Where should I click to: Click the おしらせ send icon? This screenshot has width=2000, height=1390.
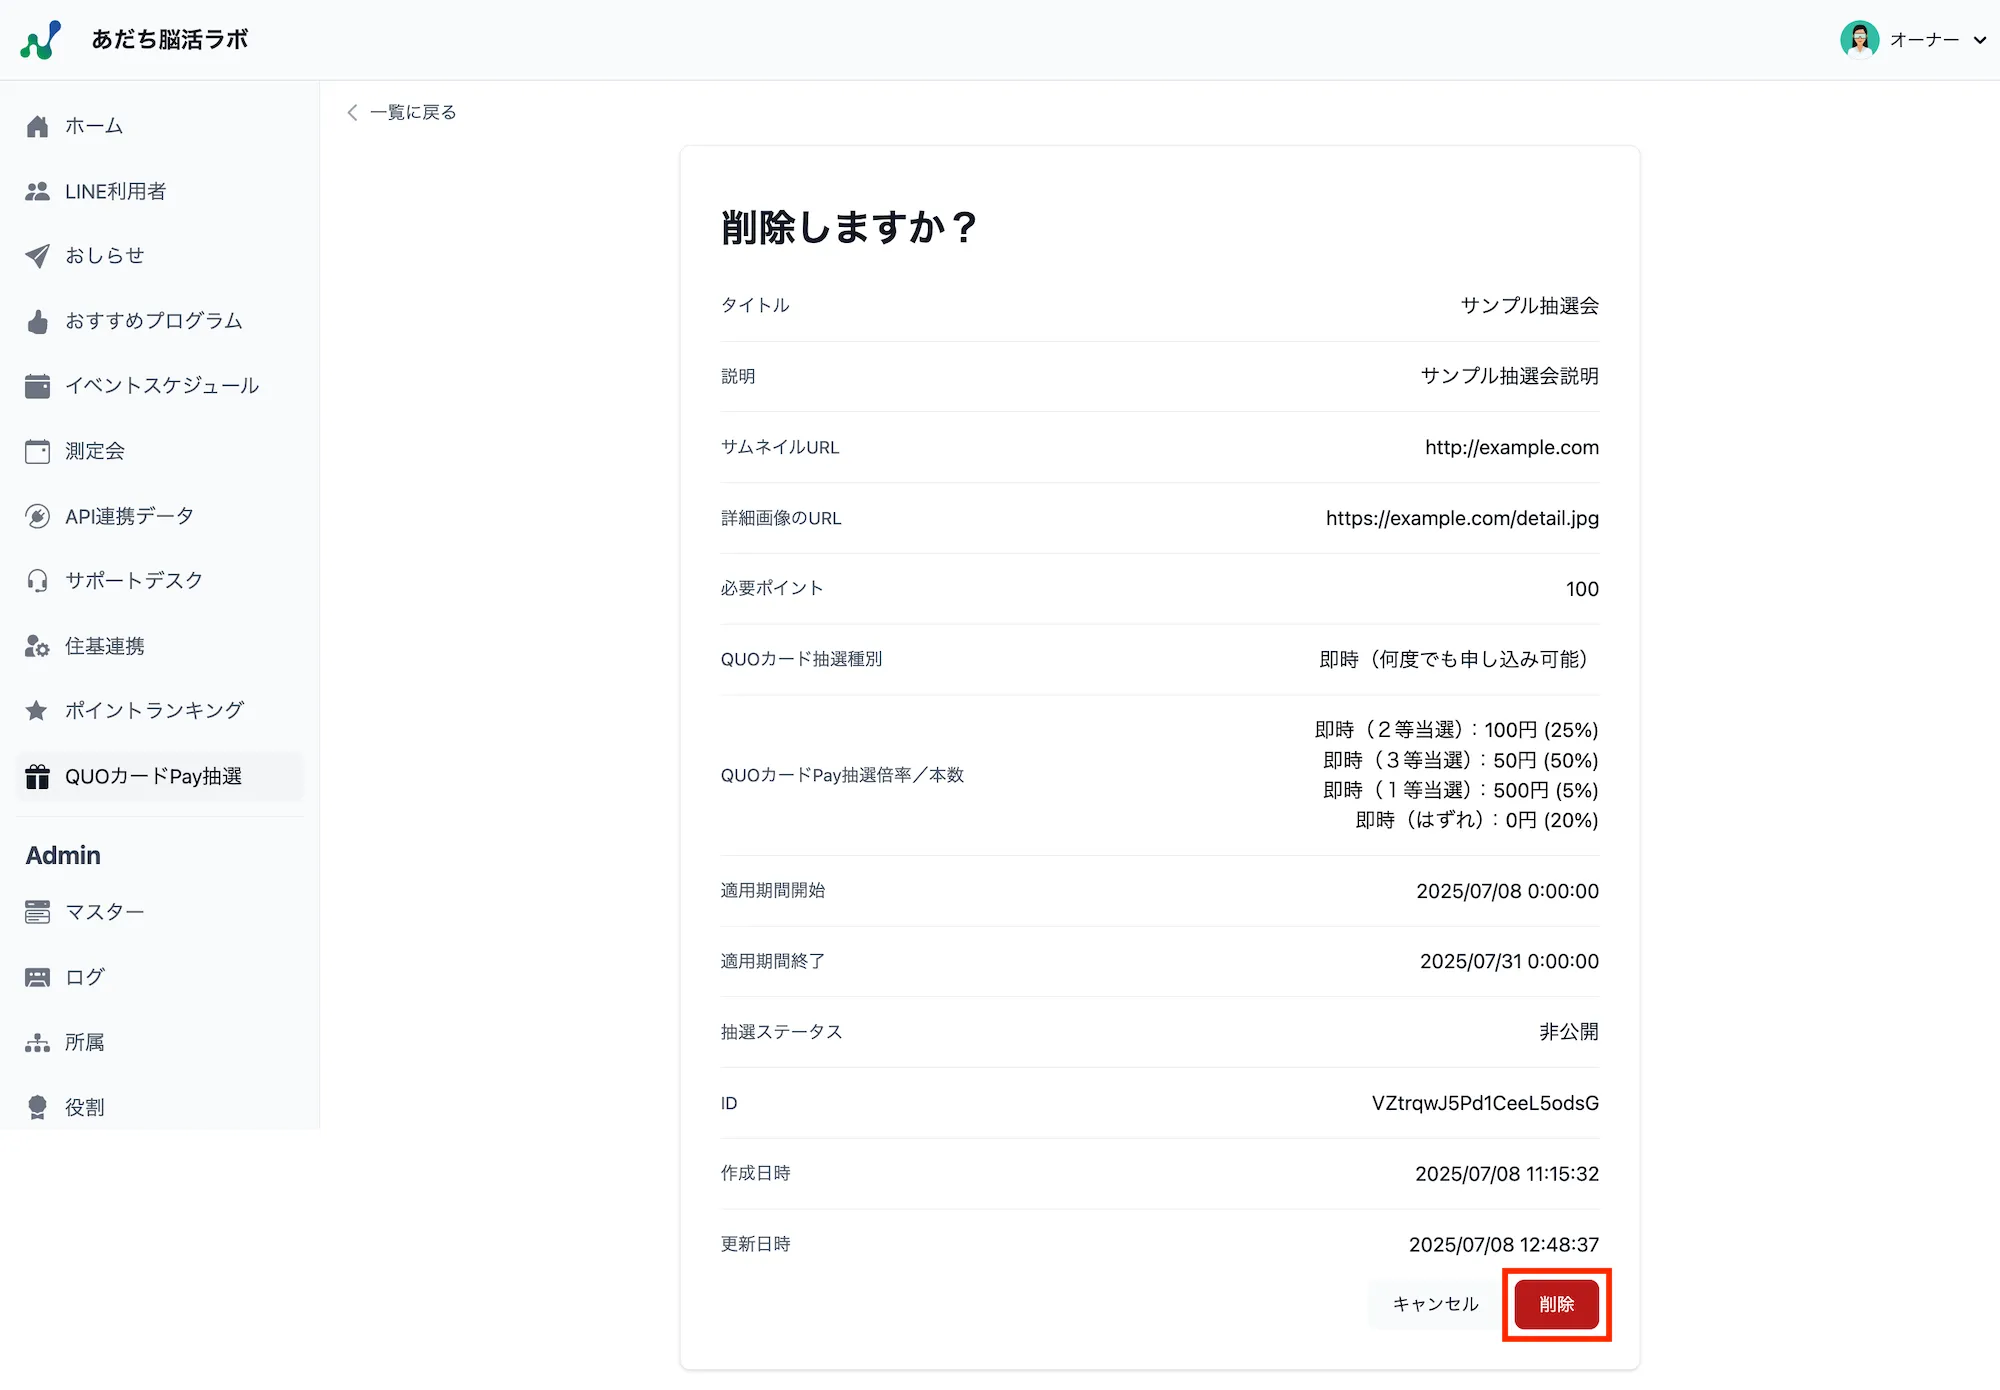click(37, 255)
